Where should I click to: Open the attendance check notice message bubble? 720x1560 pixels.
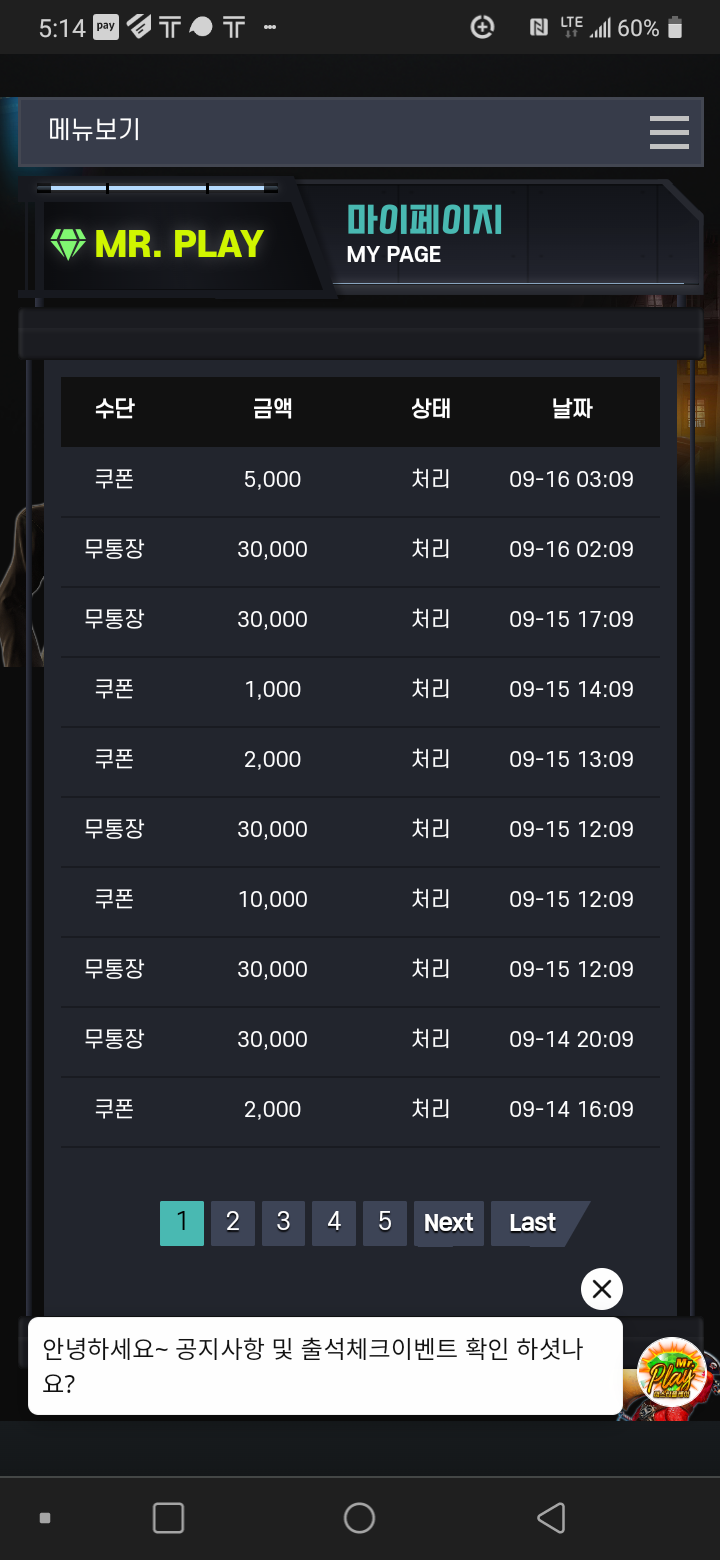325,1366
